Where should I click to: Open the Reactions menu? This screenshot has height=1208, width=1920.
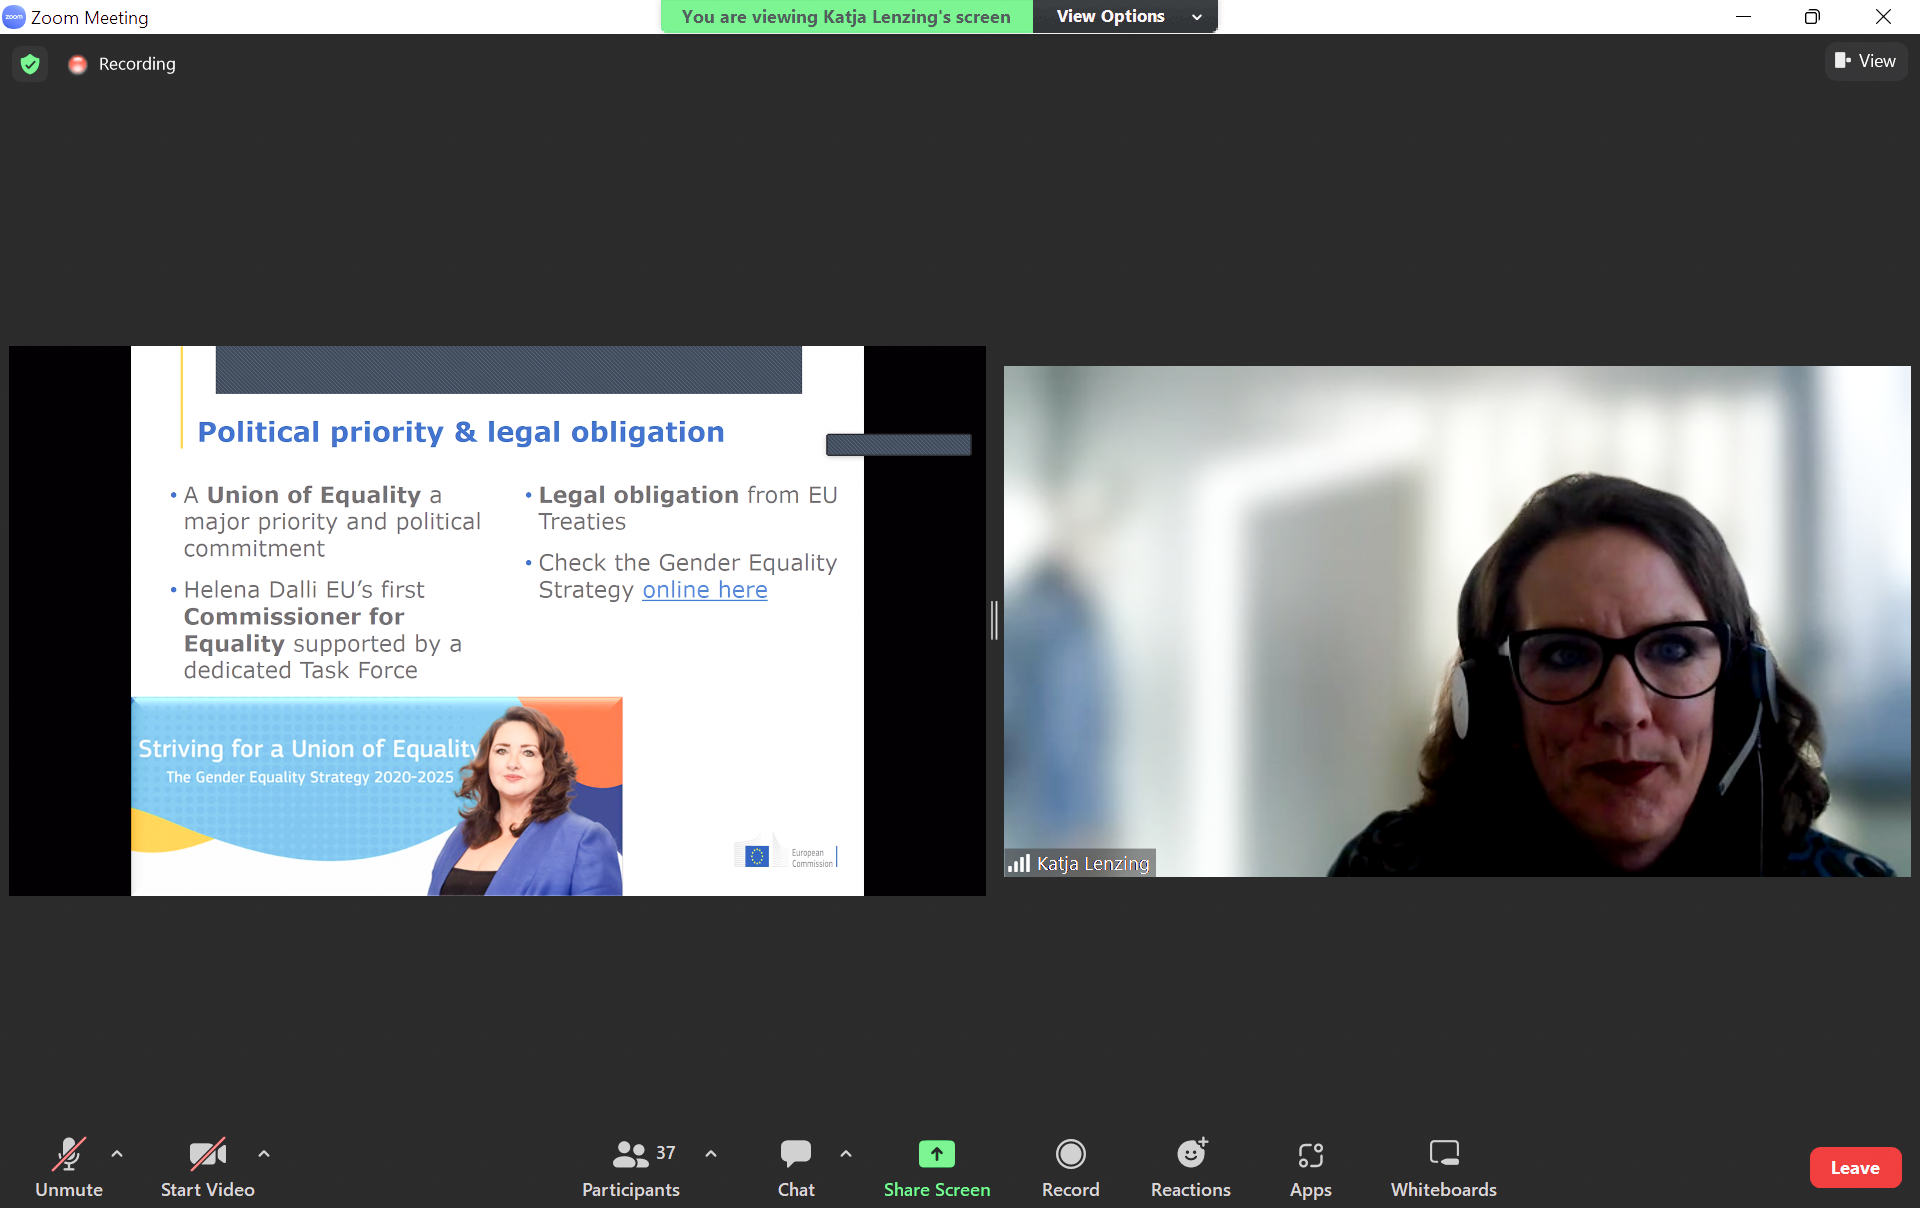coord(1190,1166)
